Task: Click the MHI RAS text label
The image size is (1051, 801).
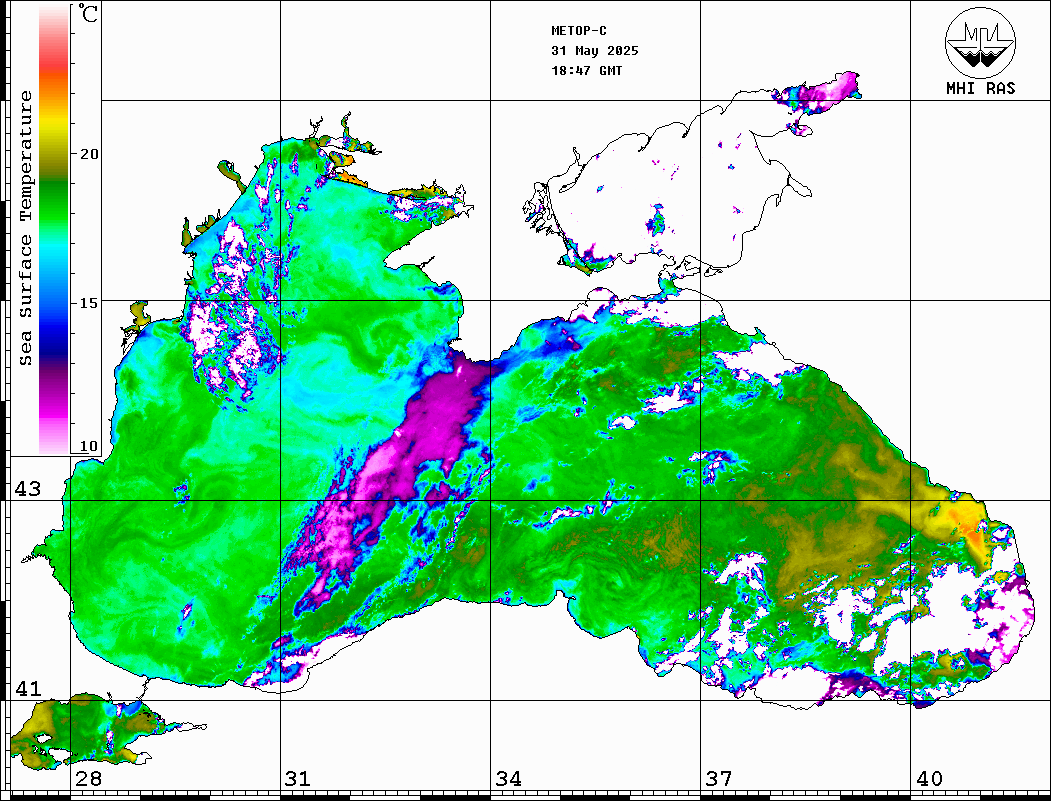Action: coord(981,88)
